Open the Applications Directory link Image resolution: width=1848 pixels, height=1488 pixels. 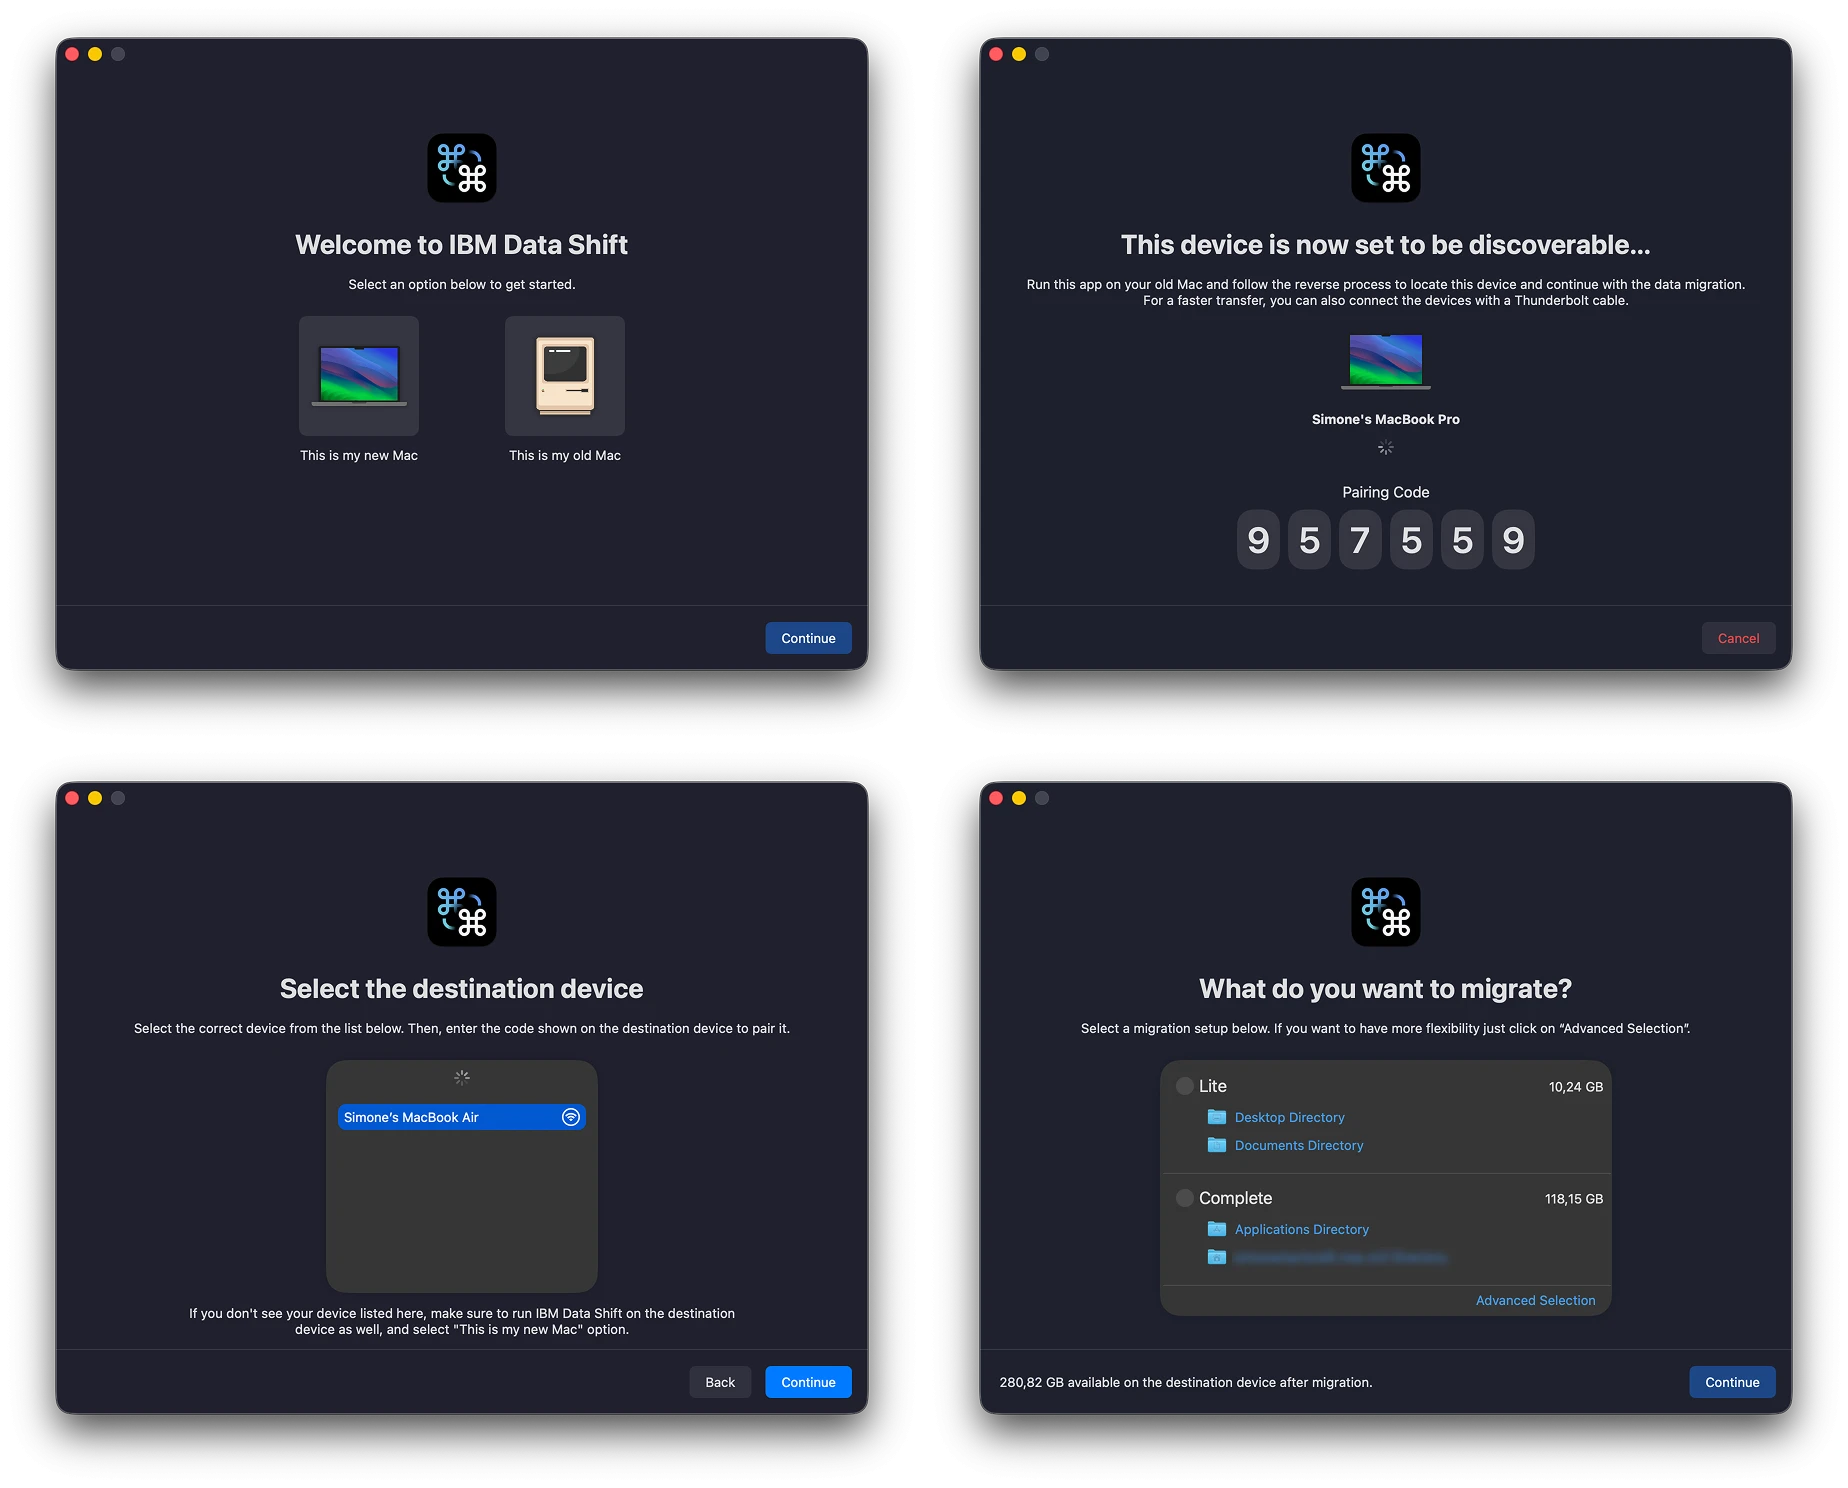click(x=1302, y=1229)
